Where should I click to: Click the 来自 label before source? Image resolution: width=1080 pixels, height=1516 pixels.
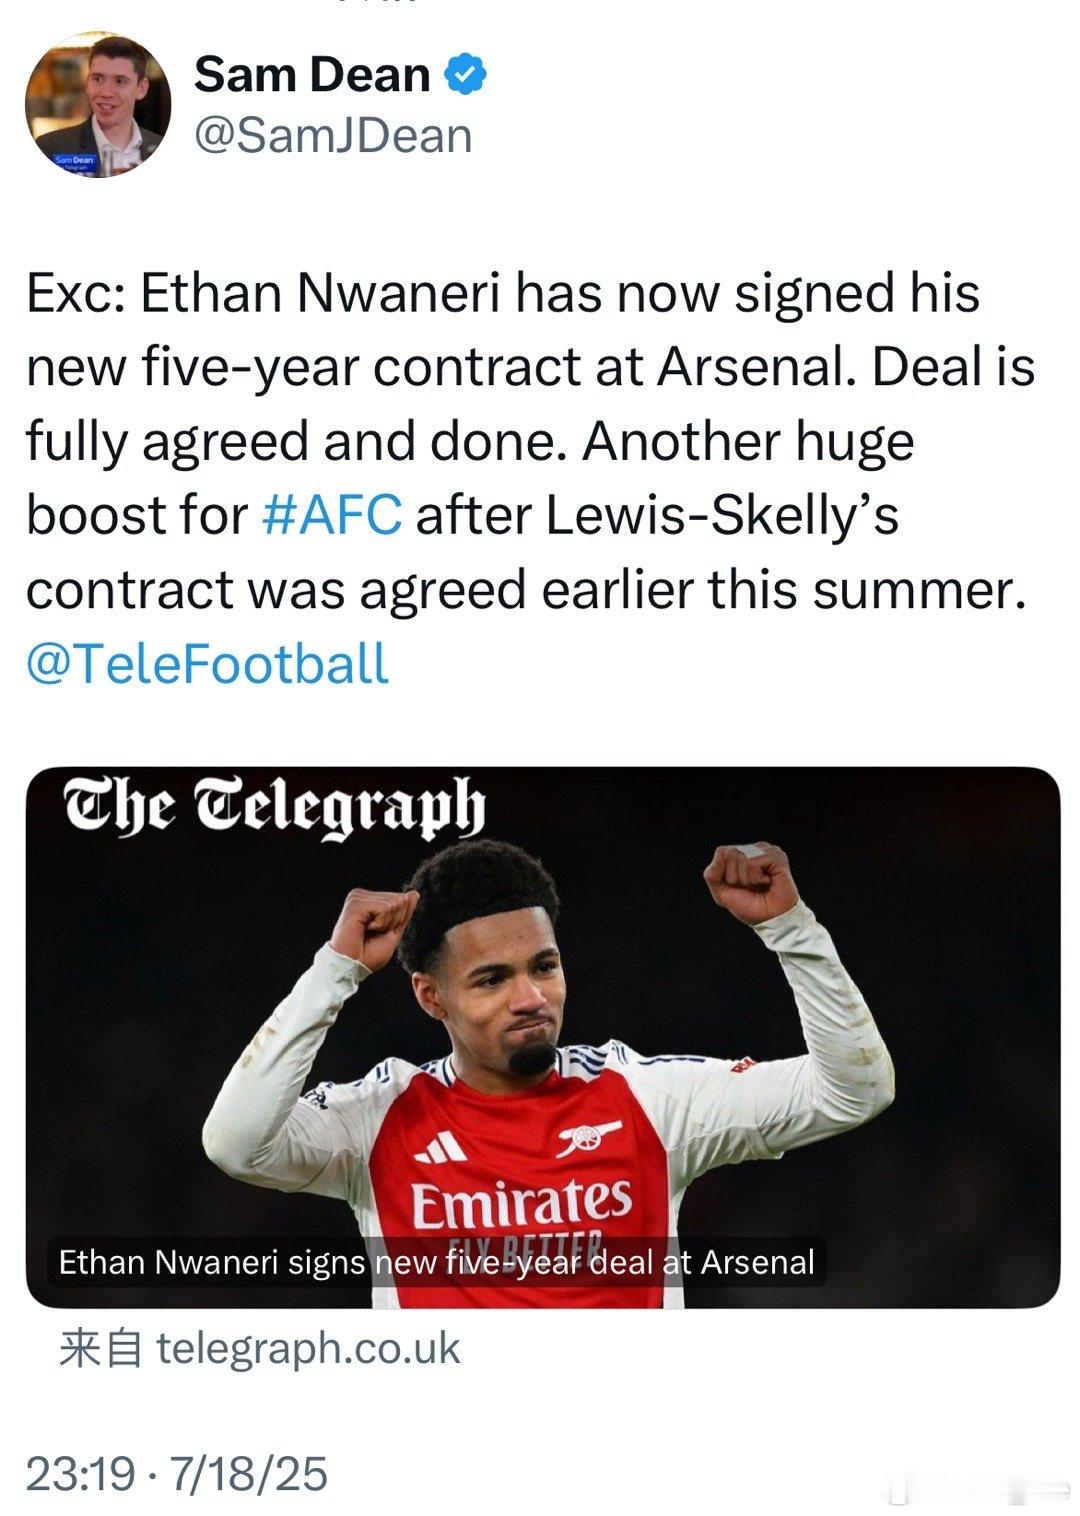tap(100, 1348)
